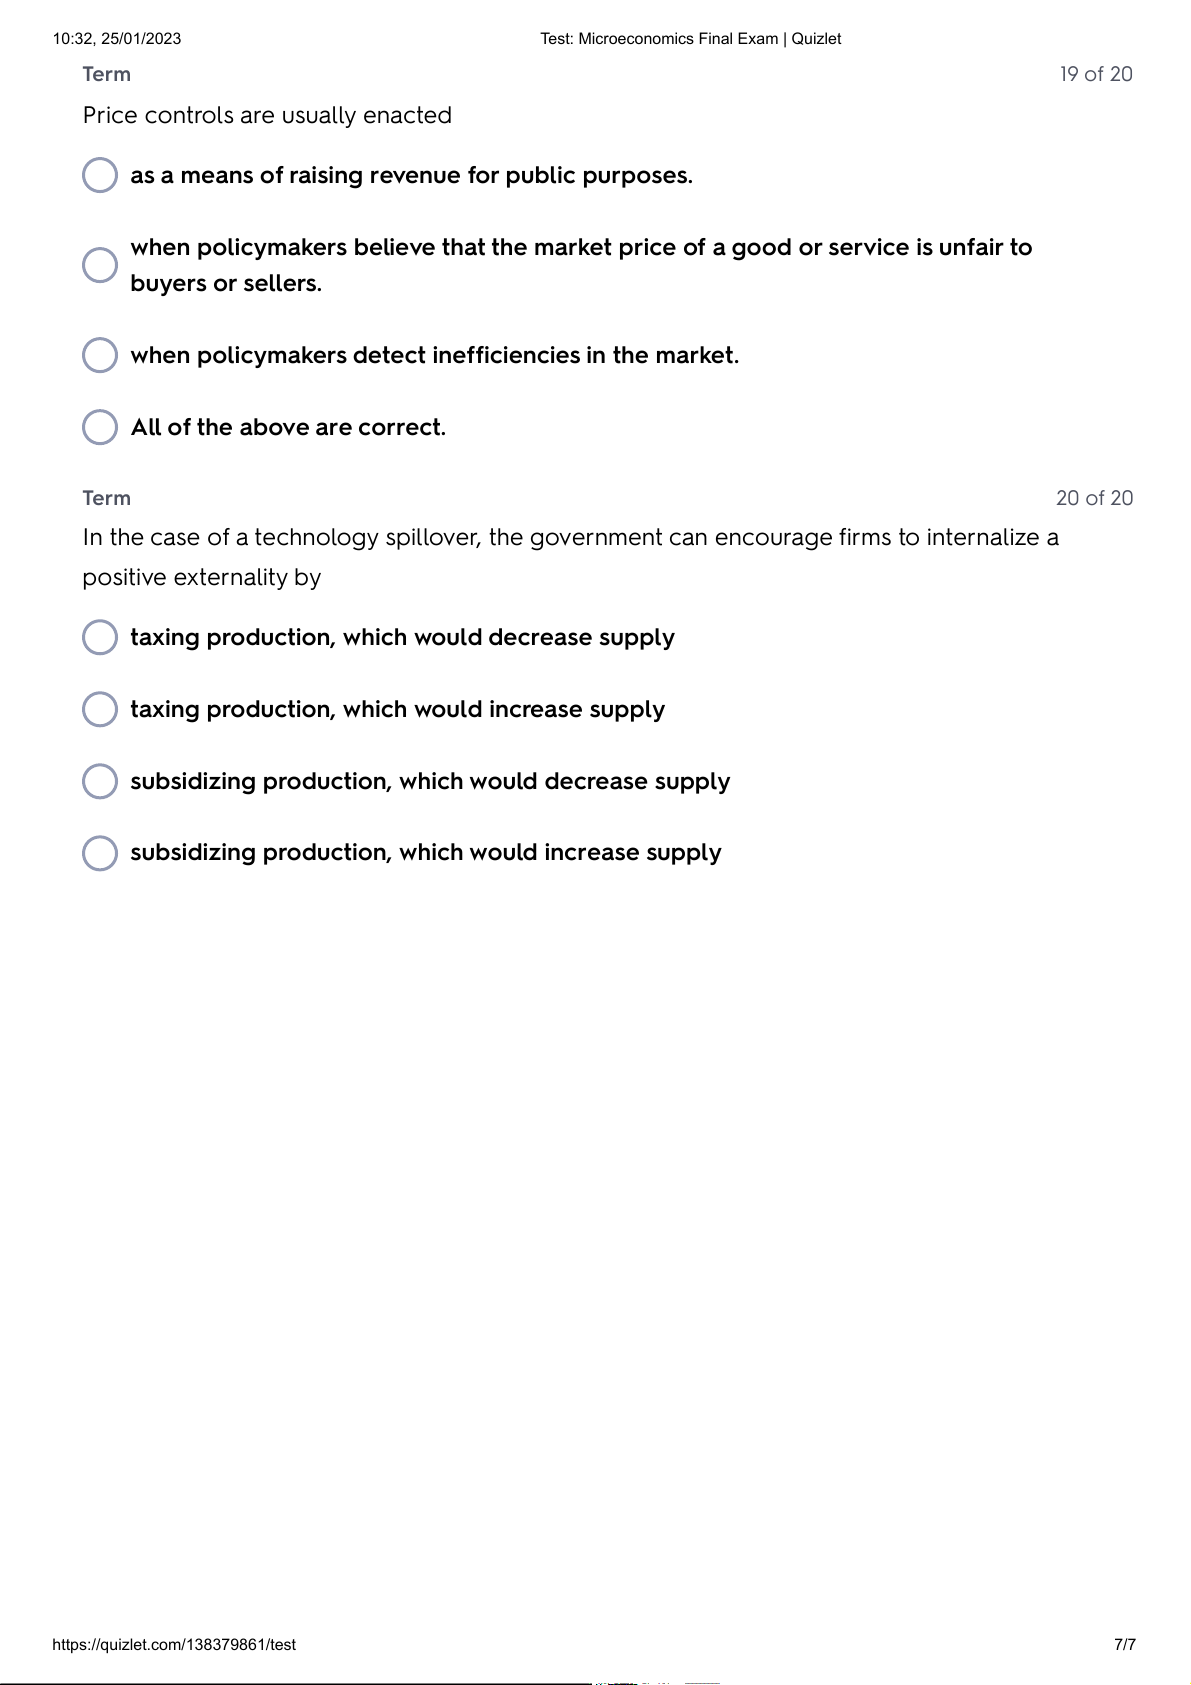Click the '19 of 20' question counter

pyautogui.click(x=1096, y=74)
